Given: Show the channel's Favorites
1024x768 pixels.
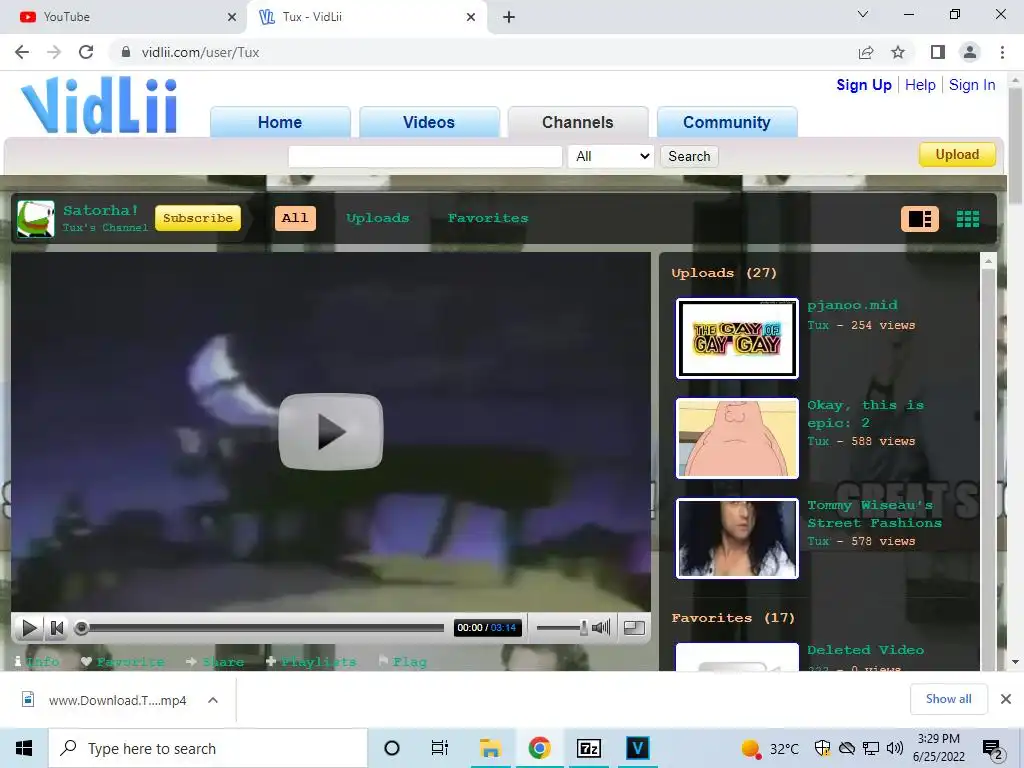Looking at the screenshot, I should click(488, 218).
